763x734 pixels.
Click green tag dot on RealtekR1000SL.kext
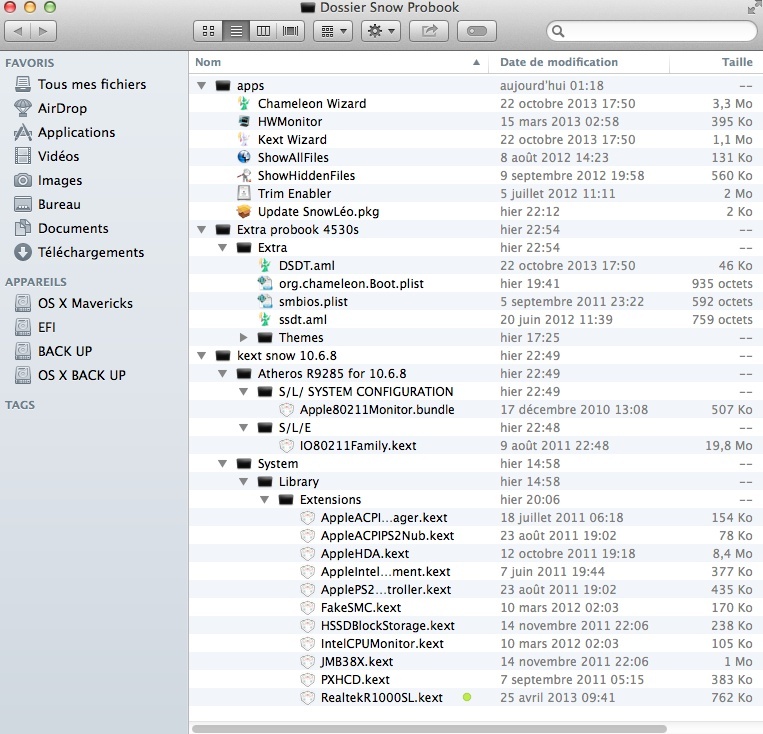(x=467, y=697)
